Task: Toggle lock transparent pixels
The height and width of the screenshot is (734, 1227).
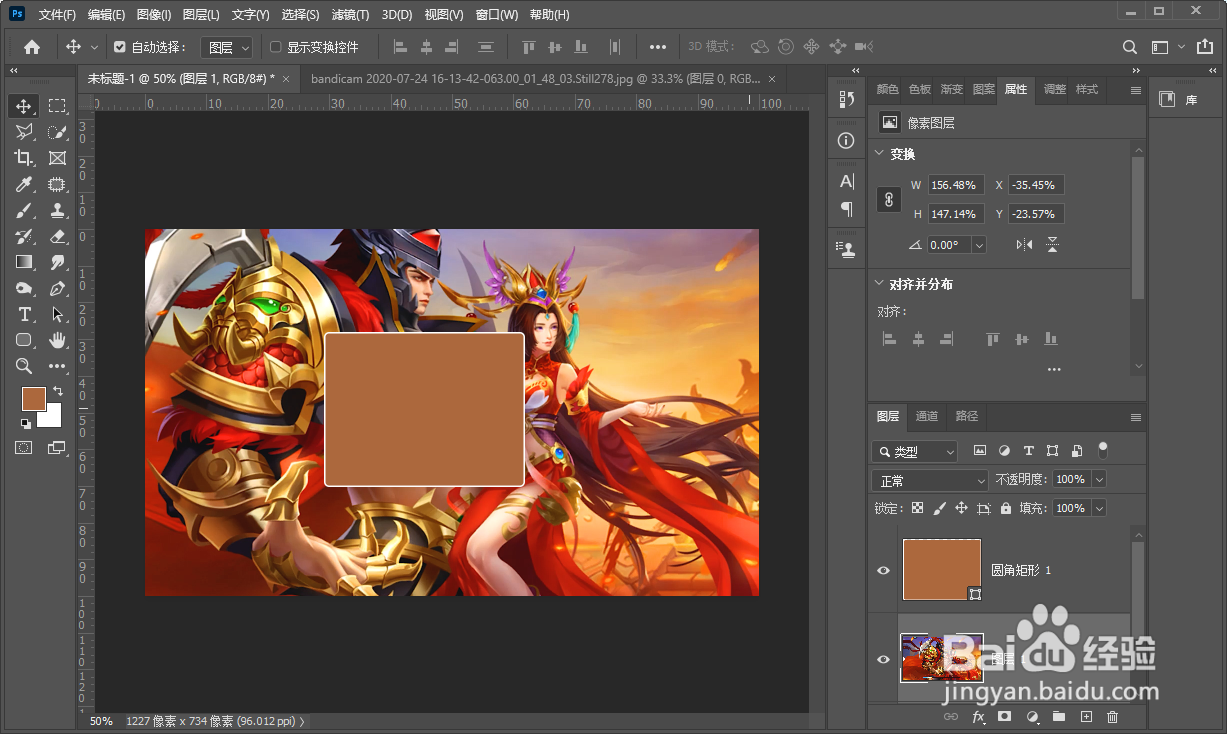Action: pyautogui.click(x=917, y=508)
